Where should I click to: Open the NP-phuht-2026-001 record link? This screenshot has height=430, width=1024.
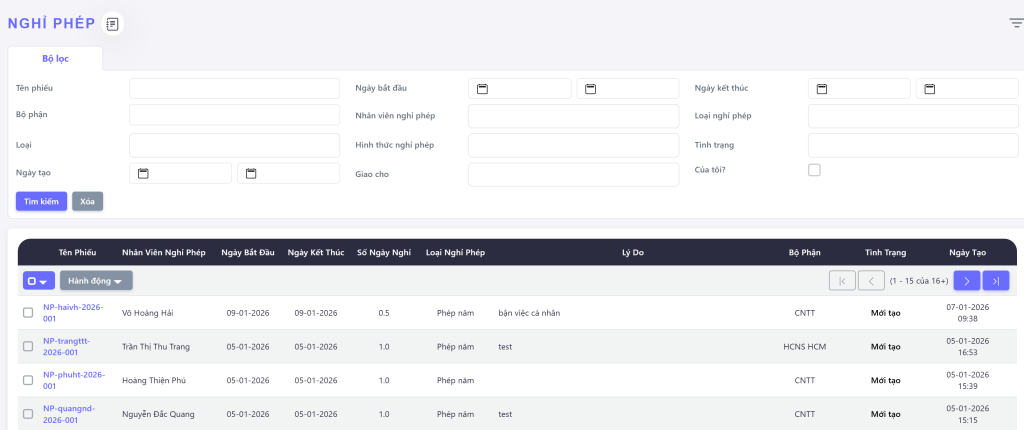pos(73,380)
